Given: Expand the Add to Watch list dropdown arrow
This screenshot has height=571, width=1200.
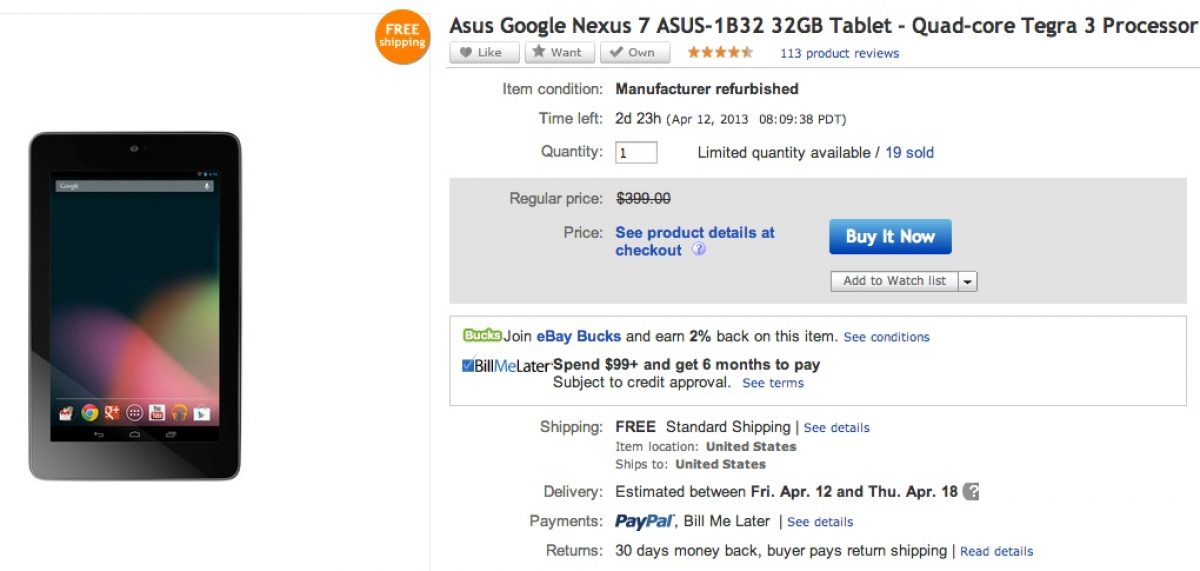Looking at the screenshot, I should [967, 281].
